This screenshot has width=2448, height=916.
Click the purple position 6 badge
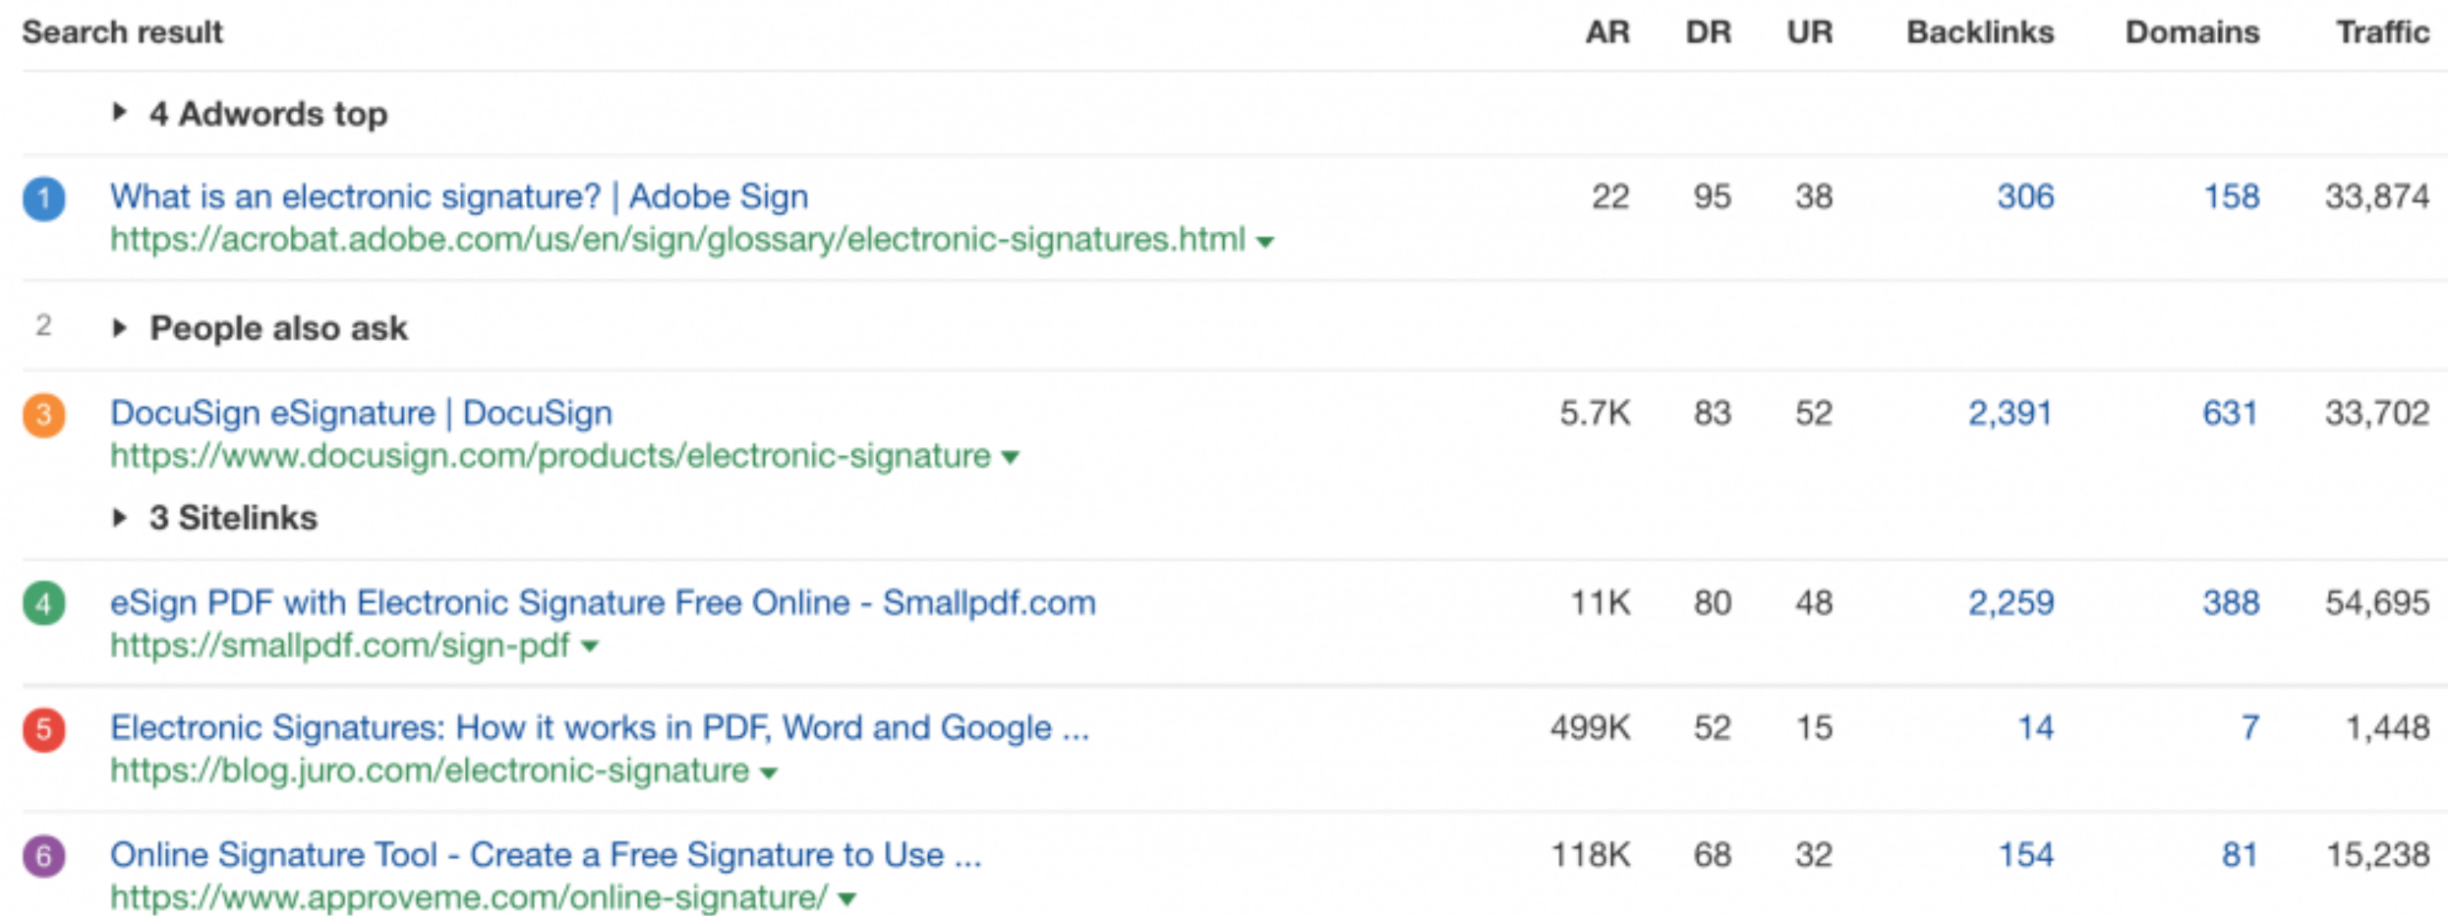point(44,856)
